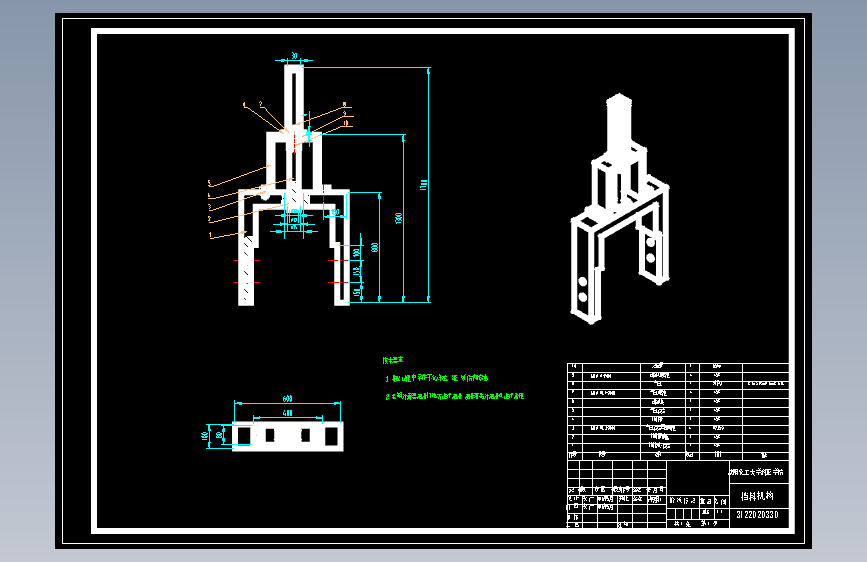The image size is (867, 562).
Task: Click the 80 dimension beside the plate
Action: coord(219,435)
